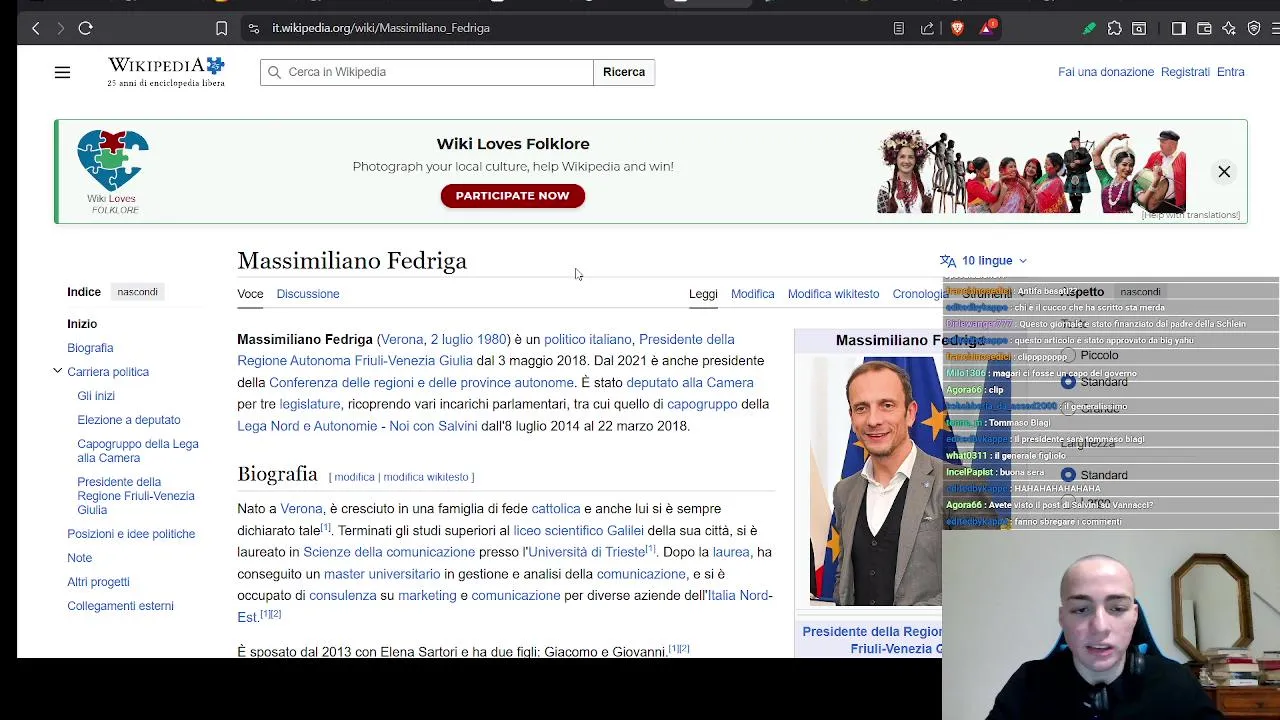The image size is (1280, 720).
Task: Select the Modifica tab
Action: point(752,294)
